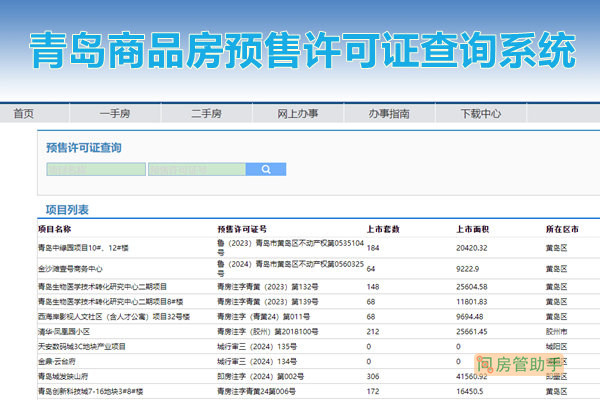Open project 清华·凤凰园小区

pyautogui.click(x=64, y=331)
